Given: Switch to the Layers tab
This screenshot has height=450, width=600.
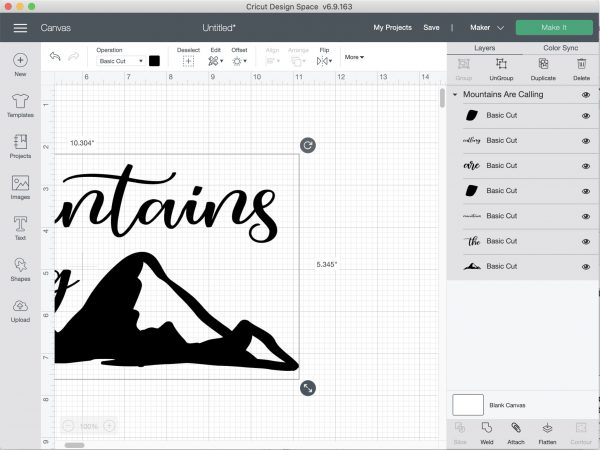Looking at the screenshot, I should (484, 48).
